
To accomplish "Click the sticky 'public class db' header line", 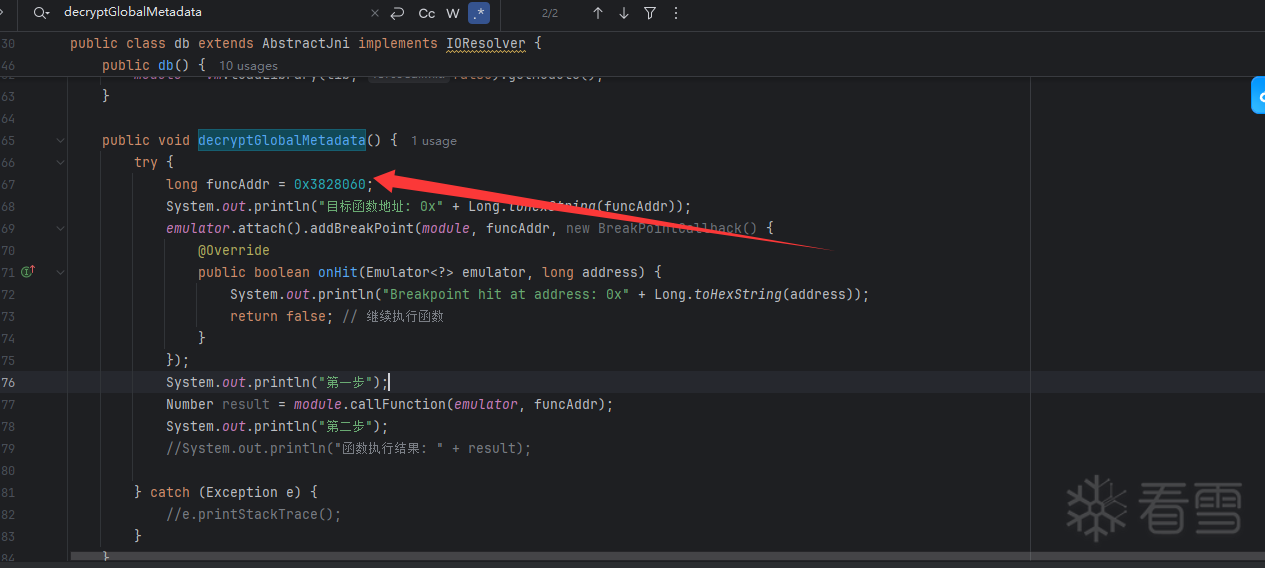I will (305, 44).
